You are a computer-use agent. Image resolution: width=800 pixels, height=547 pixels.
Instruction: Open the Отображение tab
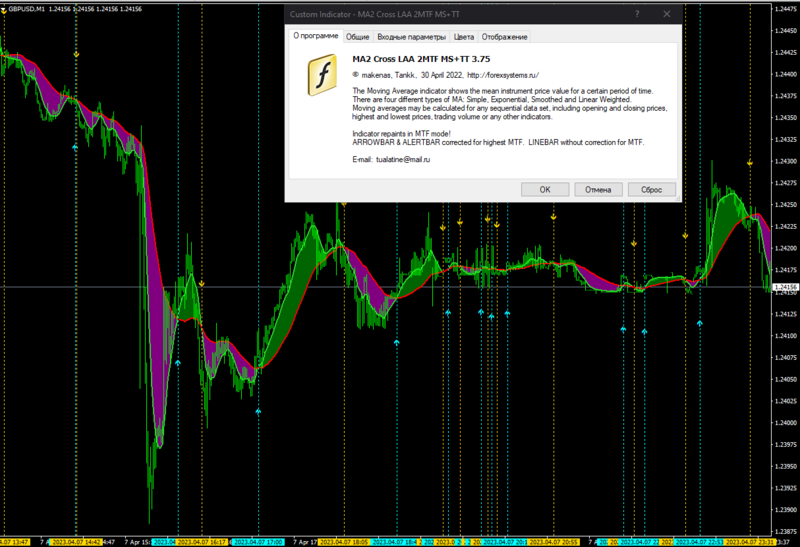pyautogui.click(x=504, y=37)
